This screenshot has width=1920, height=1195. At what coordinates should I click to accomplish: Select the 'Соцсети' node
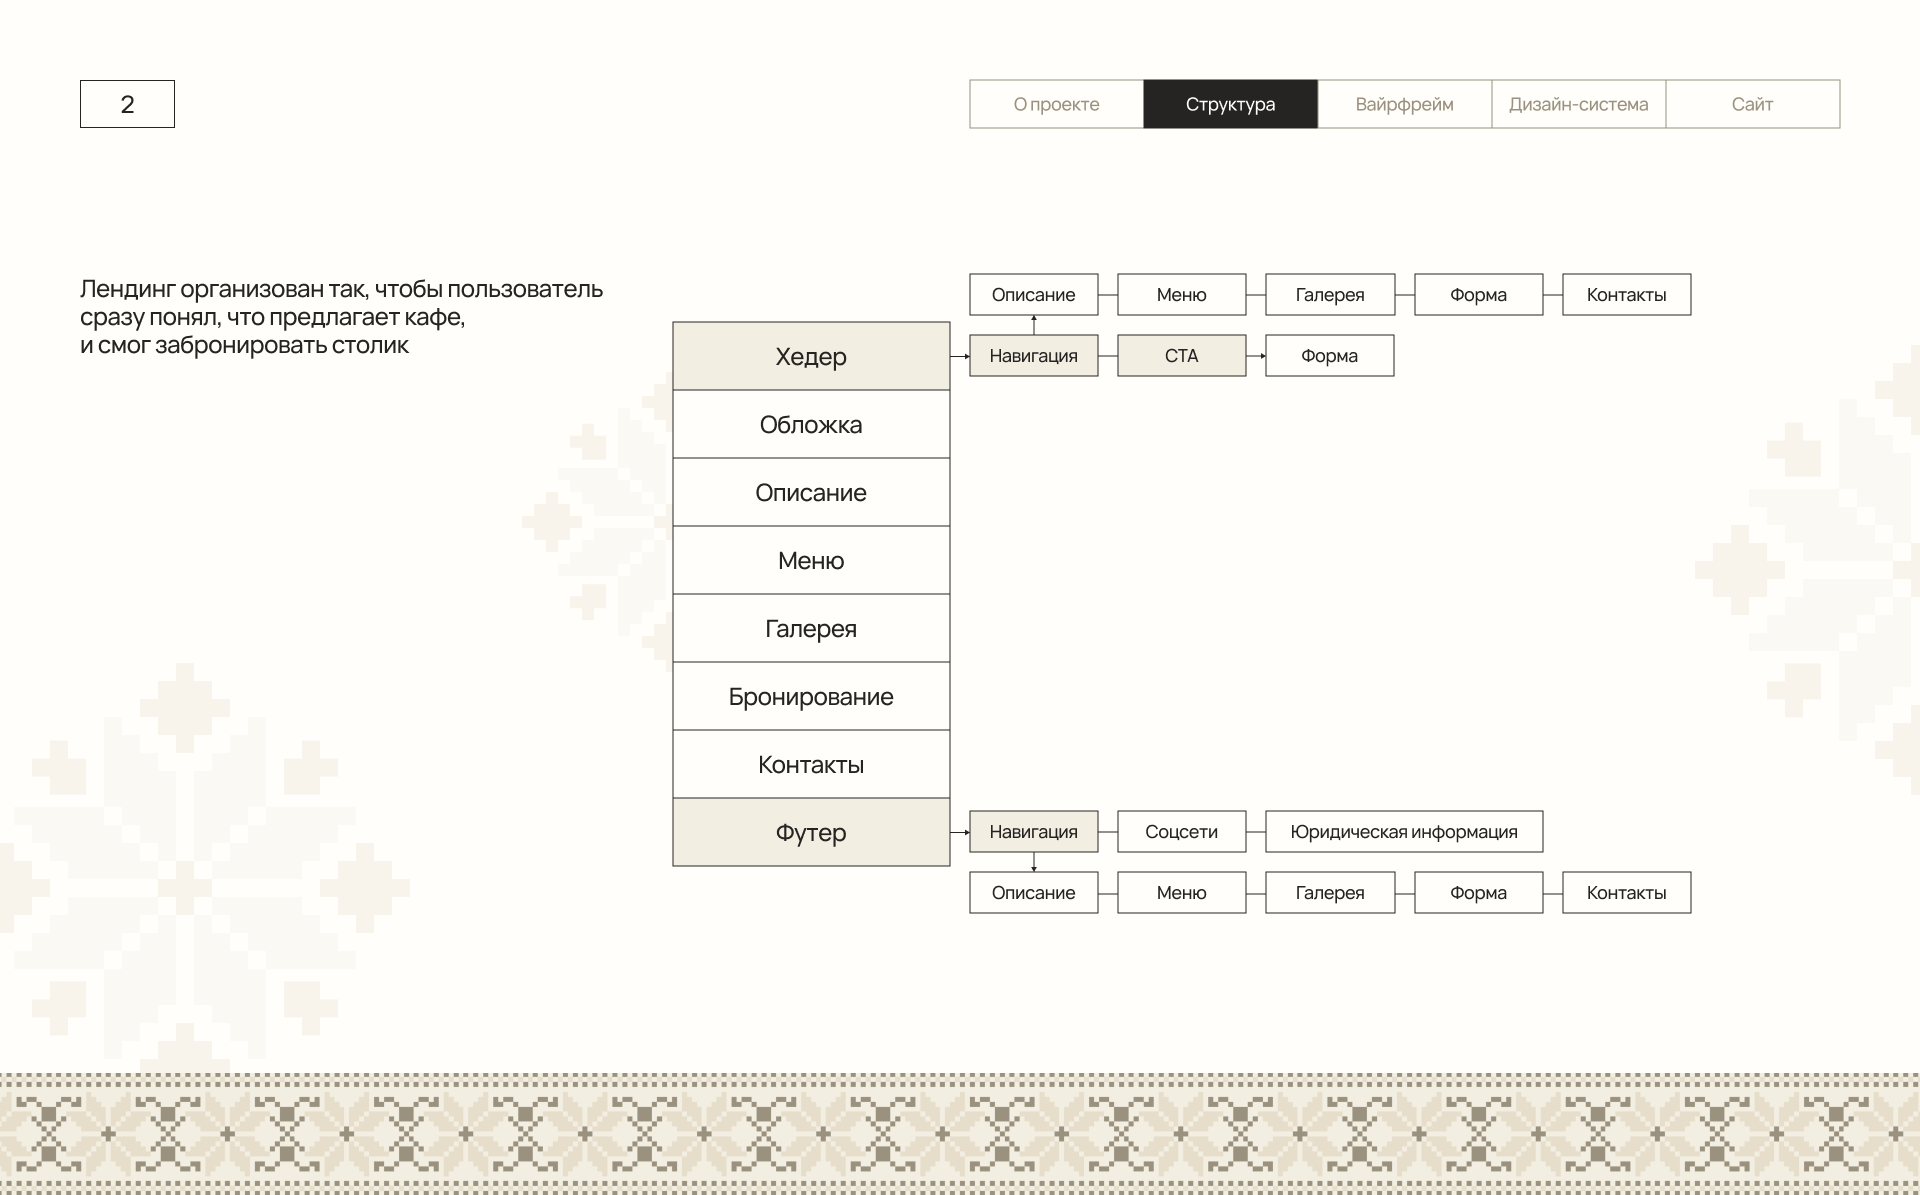pos(1181,832)
